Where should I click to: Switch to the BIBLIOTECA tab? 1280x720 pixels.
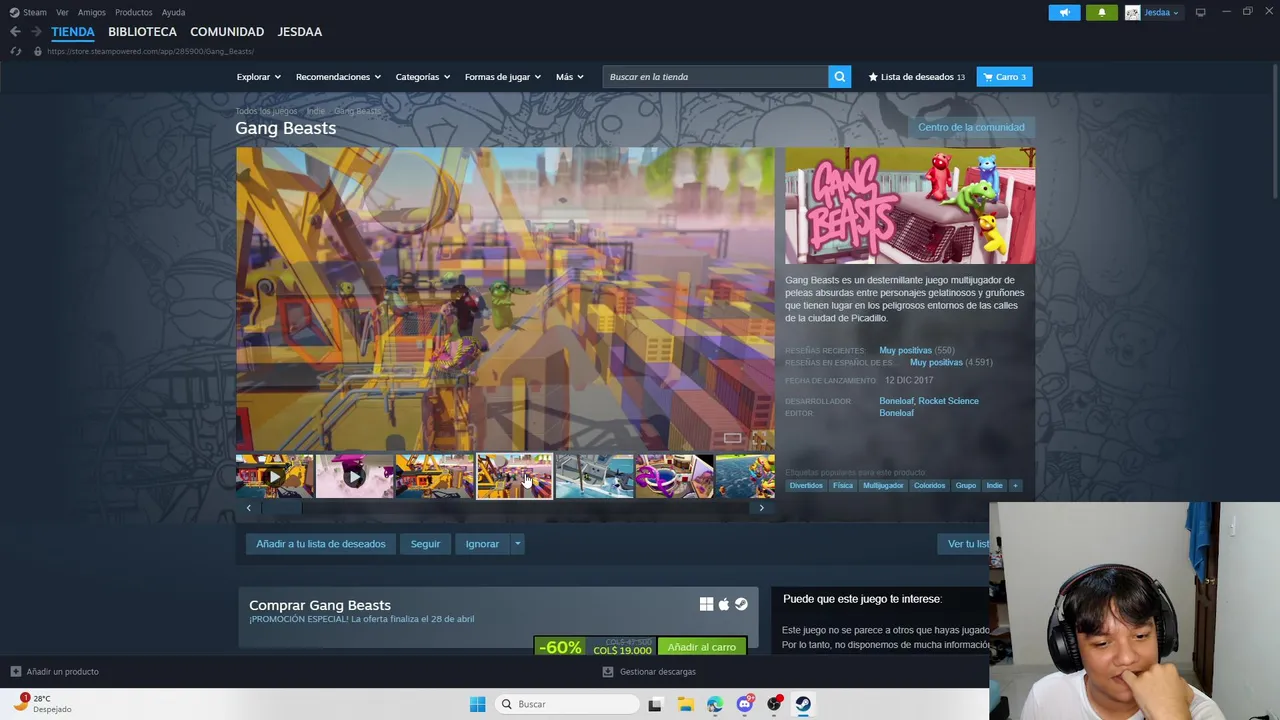(x=142, y=32)
